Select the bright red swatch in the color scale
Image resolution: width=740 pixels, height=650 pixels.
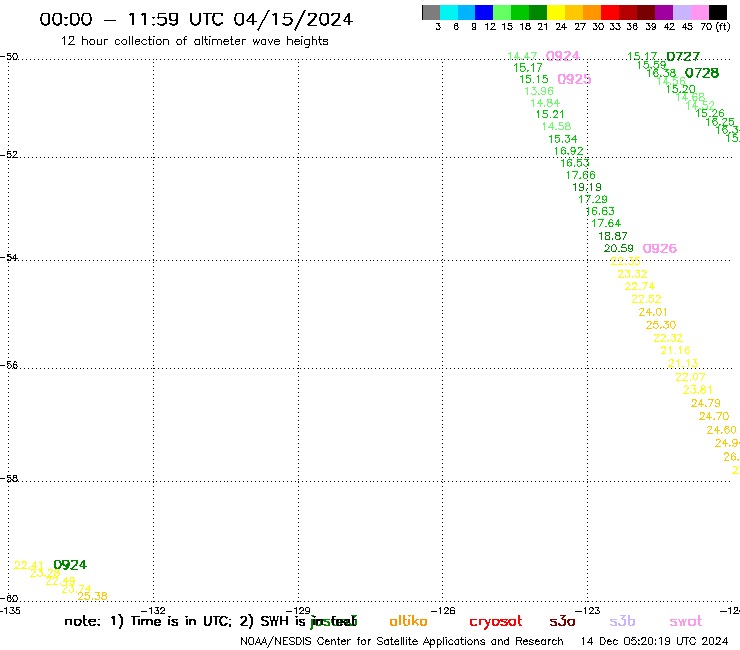point(610,12)
